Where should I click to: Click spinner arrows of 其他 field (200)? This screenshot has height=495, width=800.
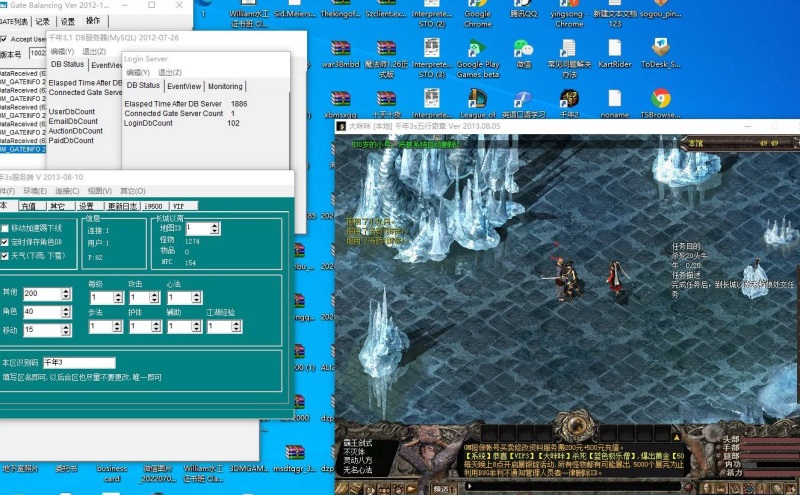pos(65,293)
